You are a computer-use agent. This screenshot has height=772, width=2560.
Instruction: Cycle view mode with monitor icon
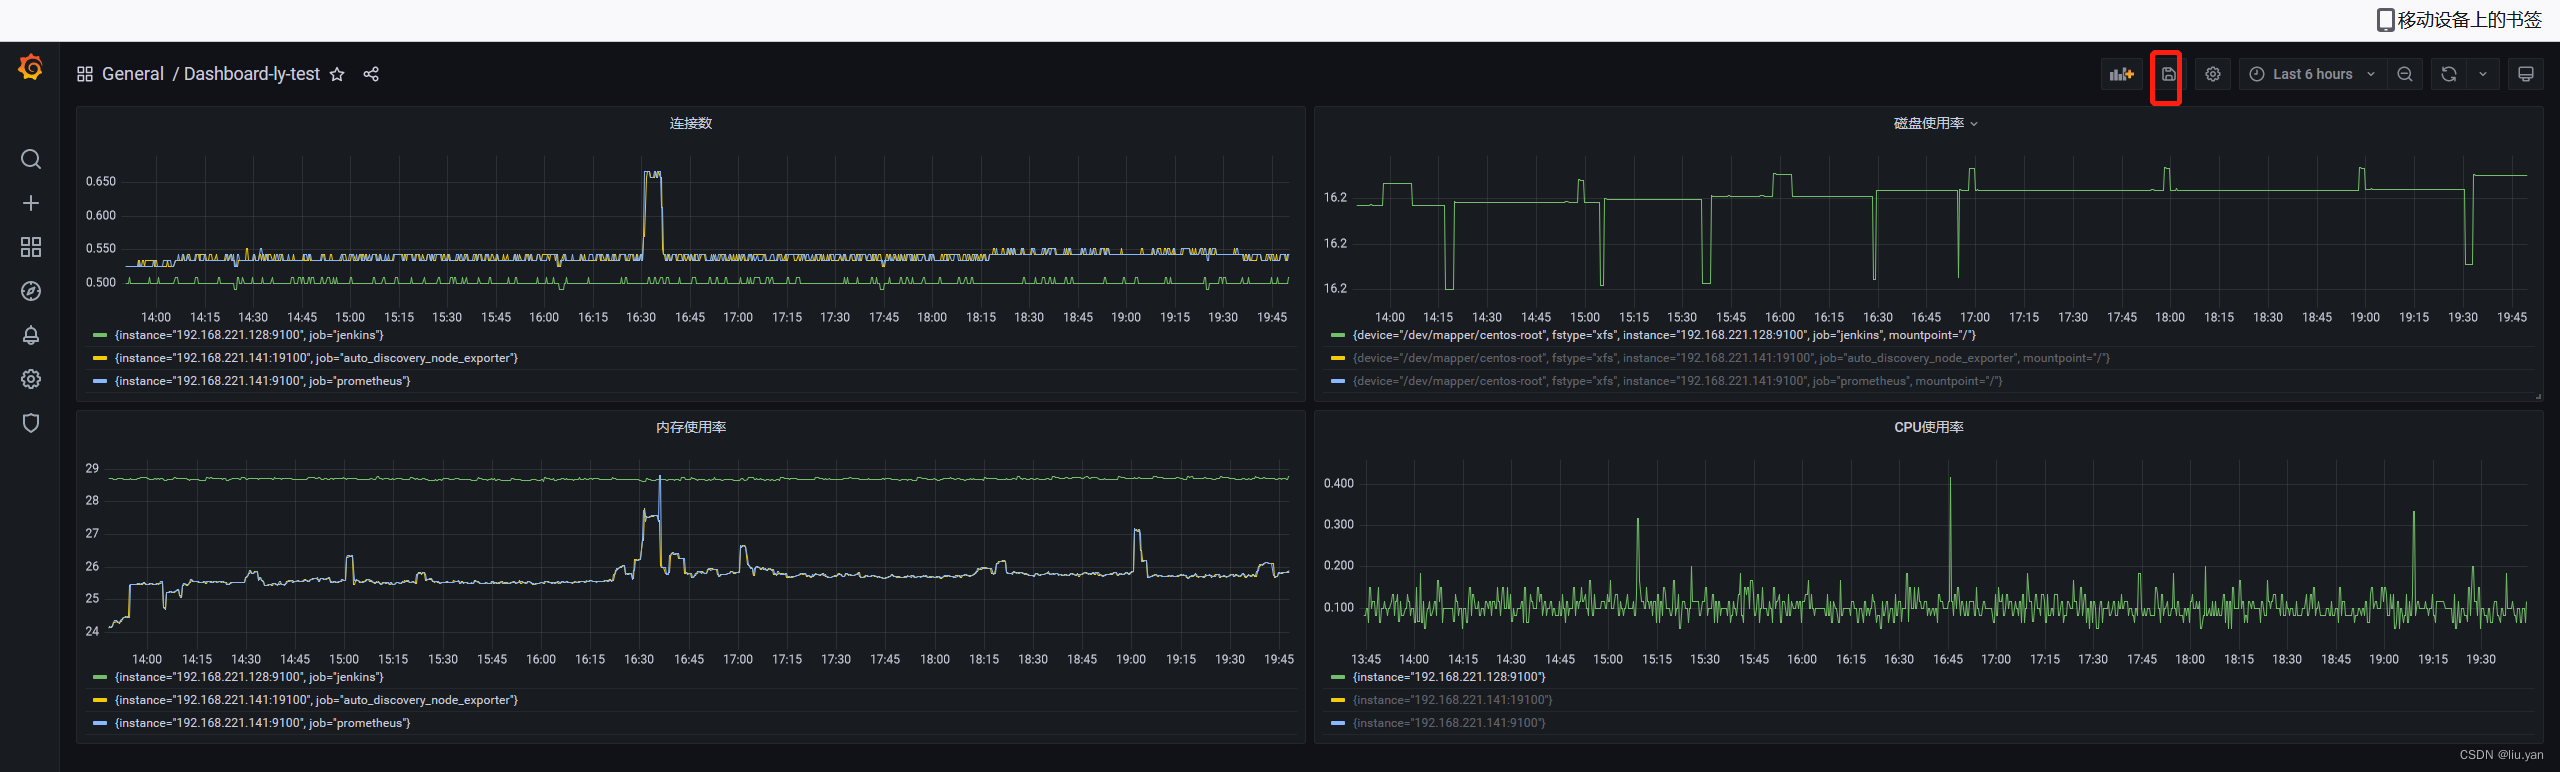(x=2526, y=74)
